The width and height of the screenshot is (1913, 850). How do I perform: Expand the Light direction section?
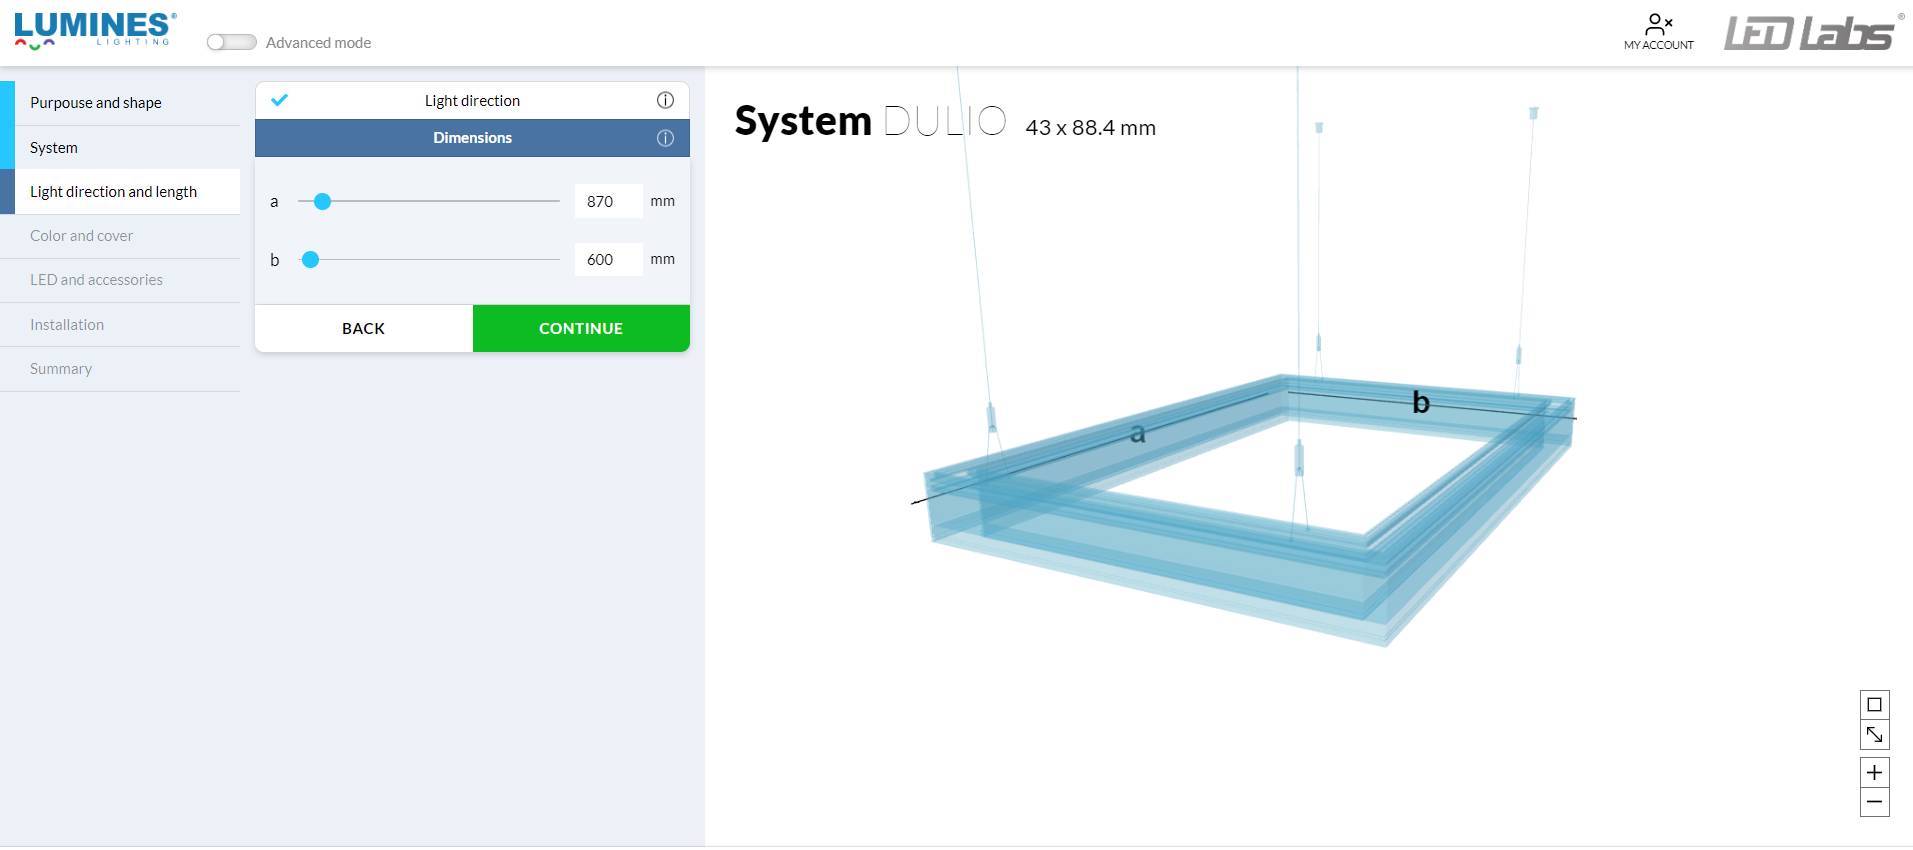coord(472,101)
